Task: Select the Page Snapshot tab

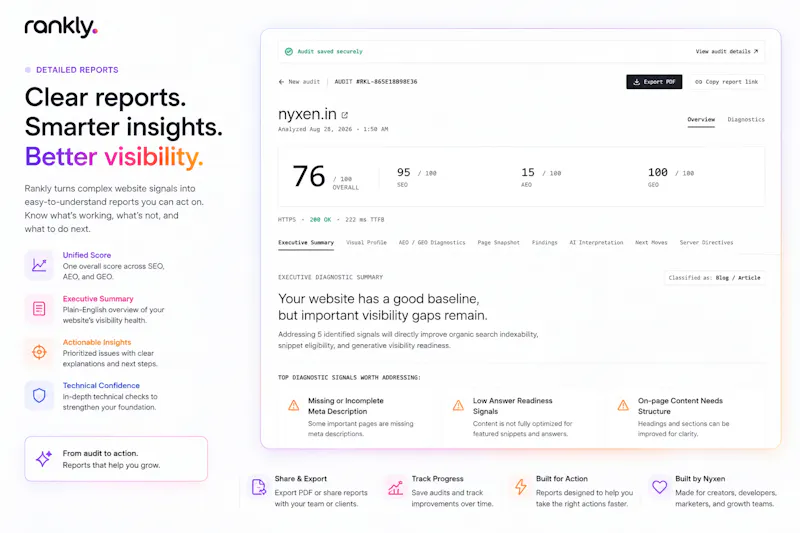Action: (498, 243)
